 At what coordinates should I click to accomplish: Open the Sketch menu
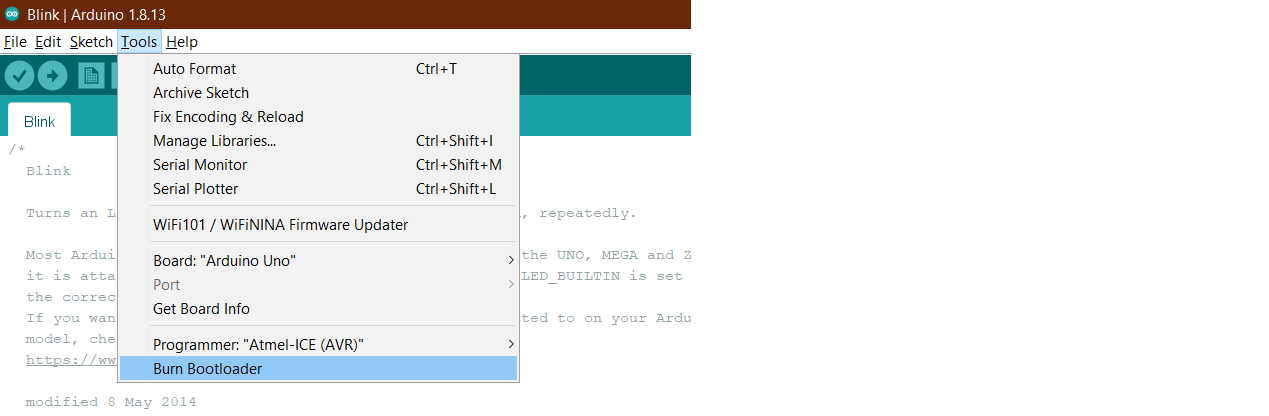coord(91,42)
